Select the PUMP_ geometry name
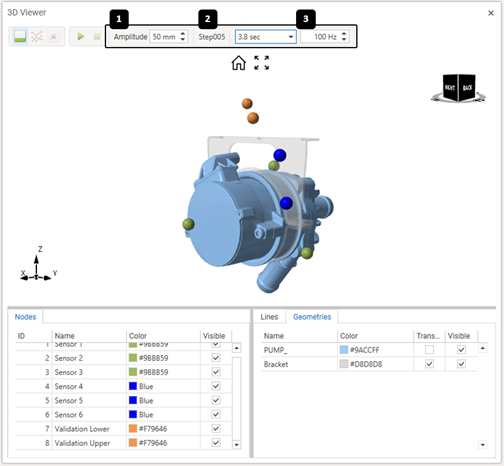504x466 pixels. tap(275, 350)
